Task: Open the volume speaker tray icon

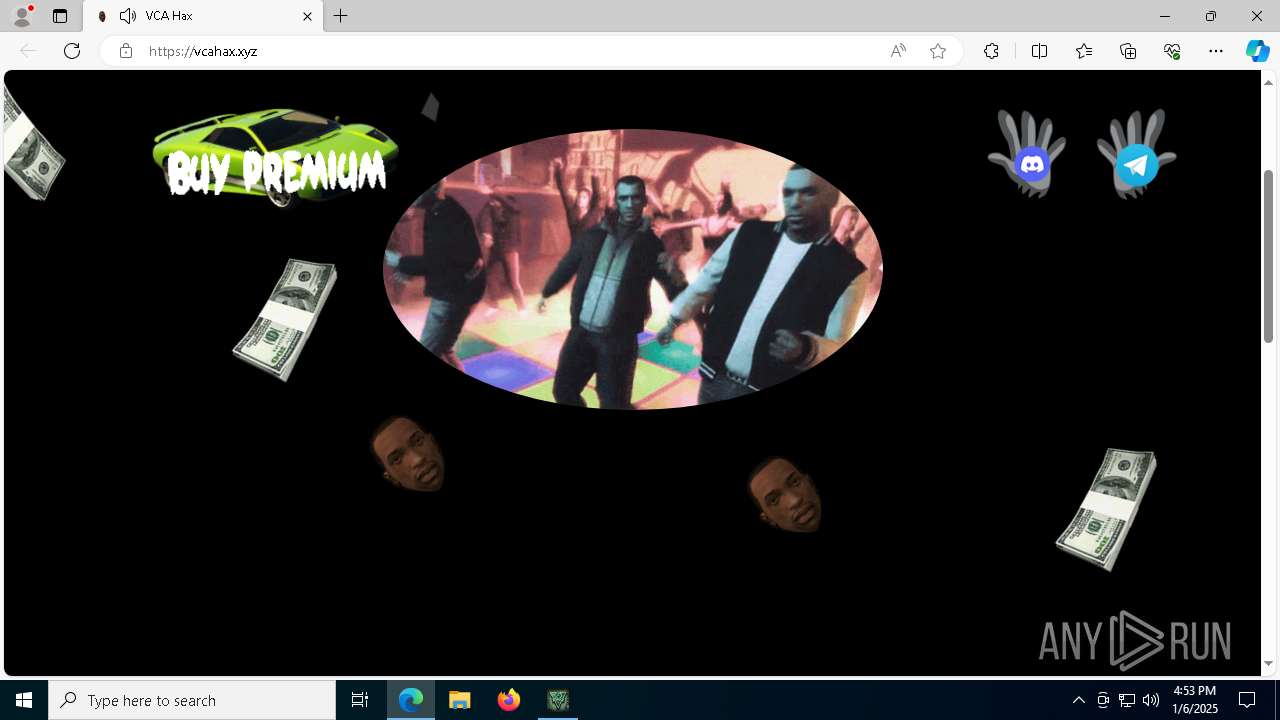Action: pyautogui.click(x=1151, y=700)
